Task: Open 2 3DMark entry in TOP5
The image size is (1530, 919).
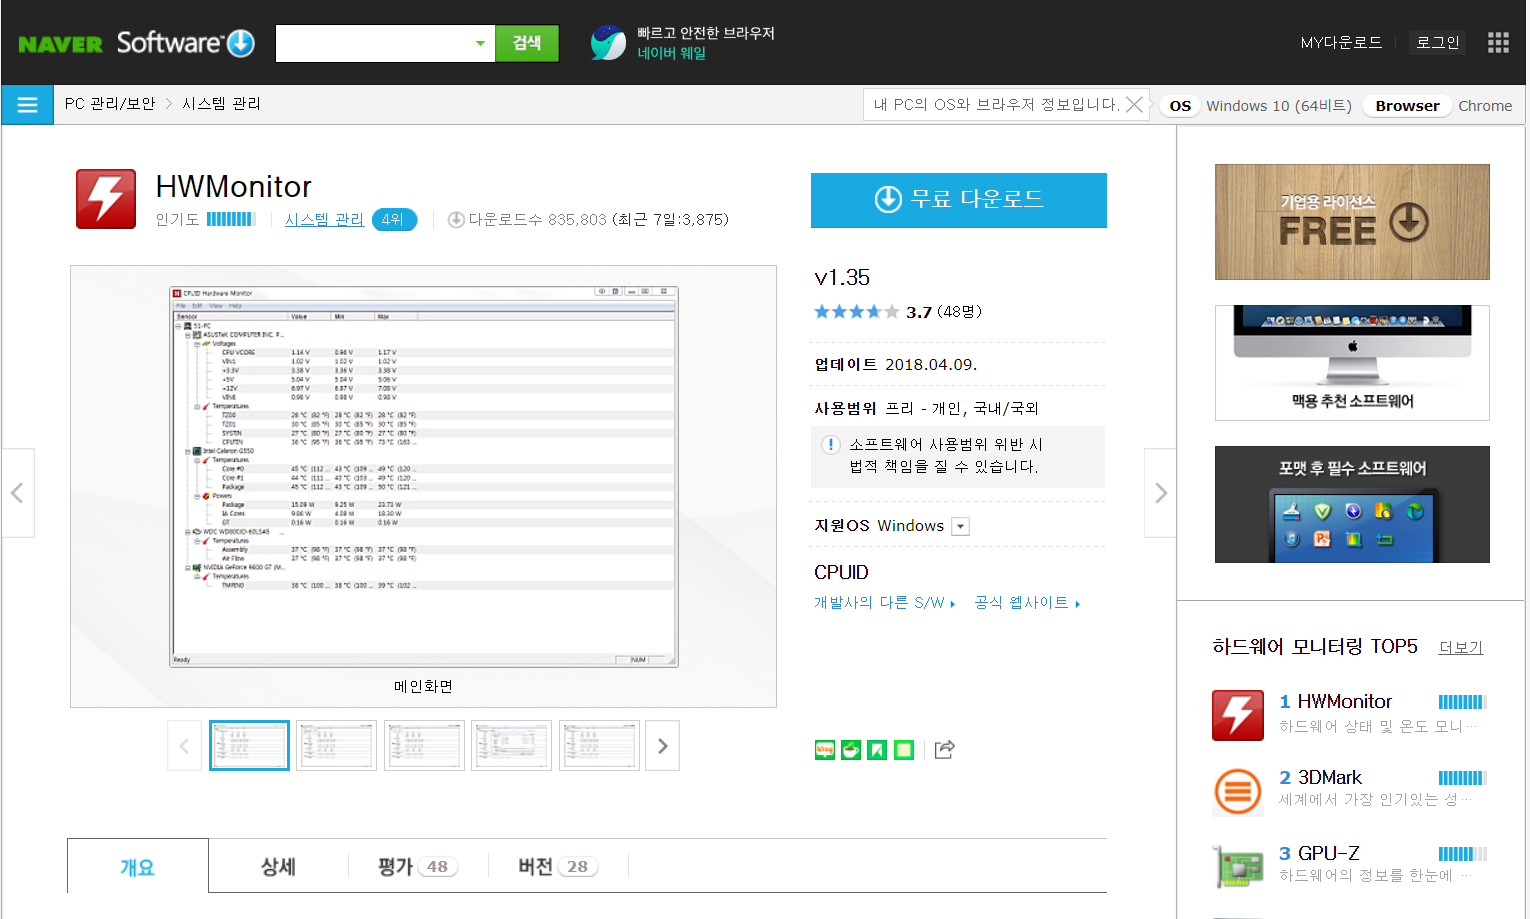Action: [x=1320, y=778]
